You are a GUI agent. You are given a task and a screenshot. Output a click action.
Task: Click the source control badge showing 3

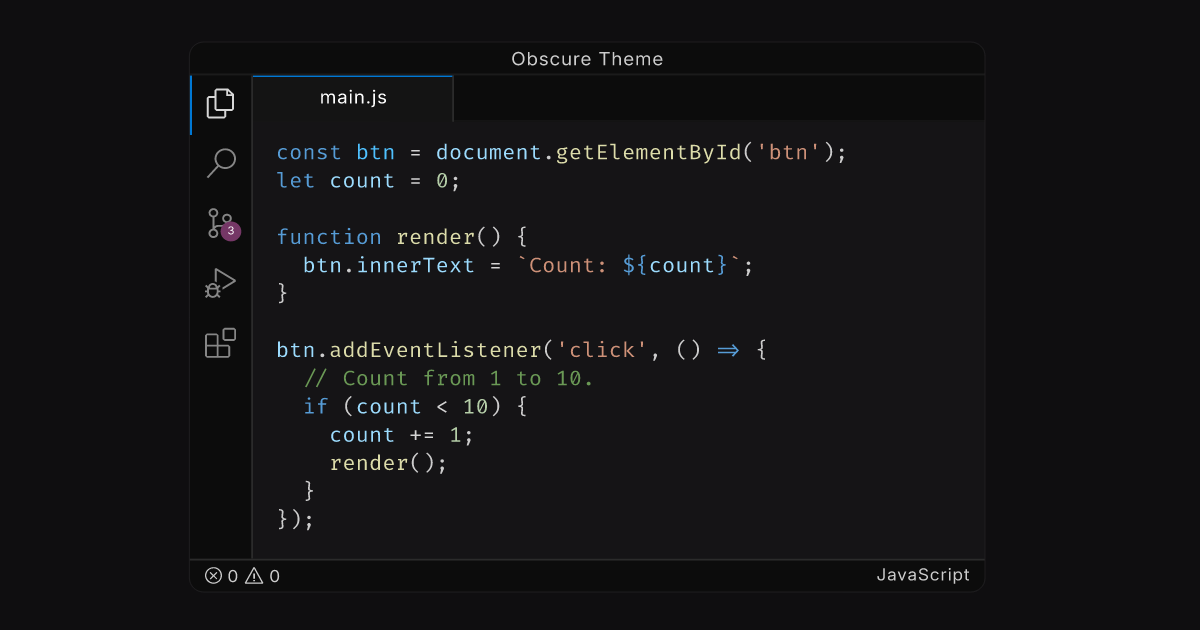pos(231,231)
